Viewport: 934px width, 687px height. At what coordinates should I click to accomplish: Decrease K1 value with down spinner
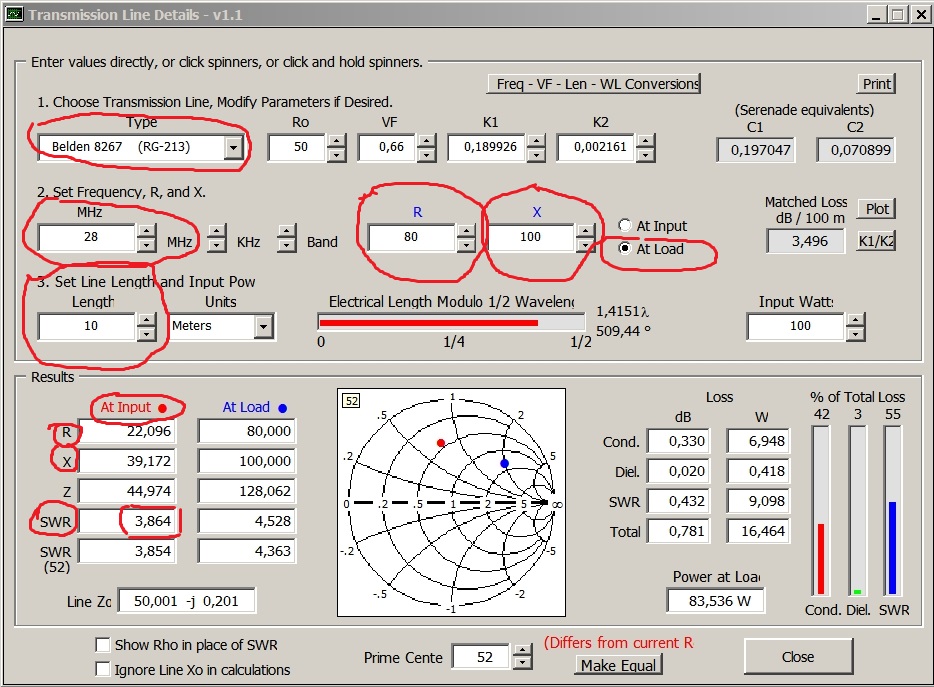(536, 154)
